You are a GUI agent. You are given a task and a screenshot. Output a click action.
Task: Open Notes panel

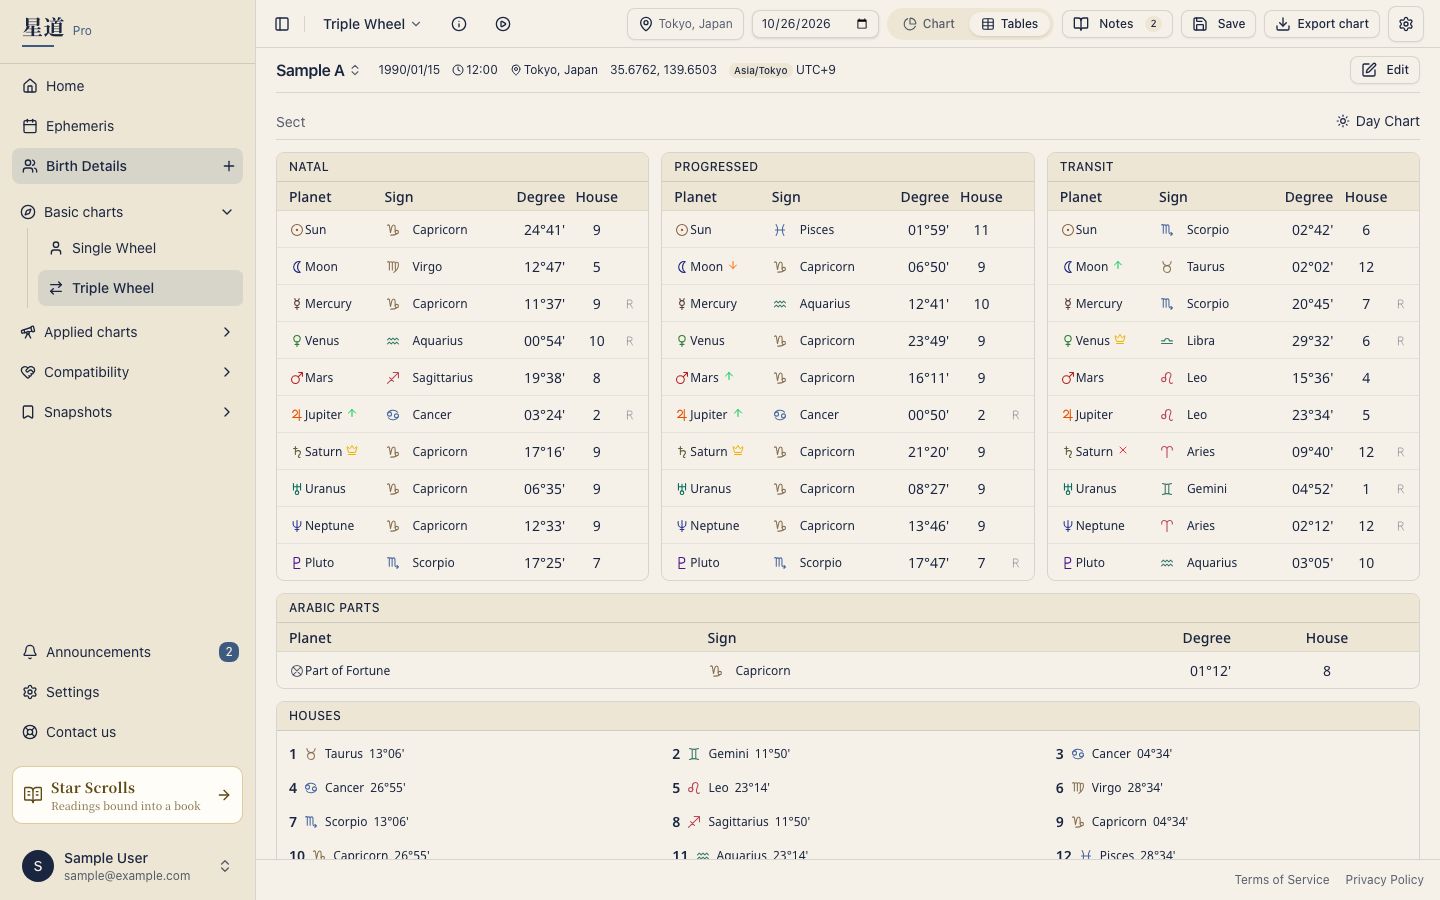tap(1117, 24)
